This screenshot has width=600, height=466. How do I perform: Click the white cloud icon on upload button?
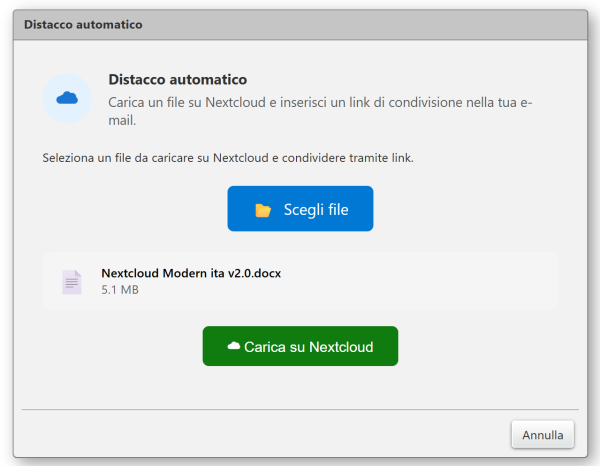pos(234,346)
